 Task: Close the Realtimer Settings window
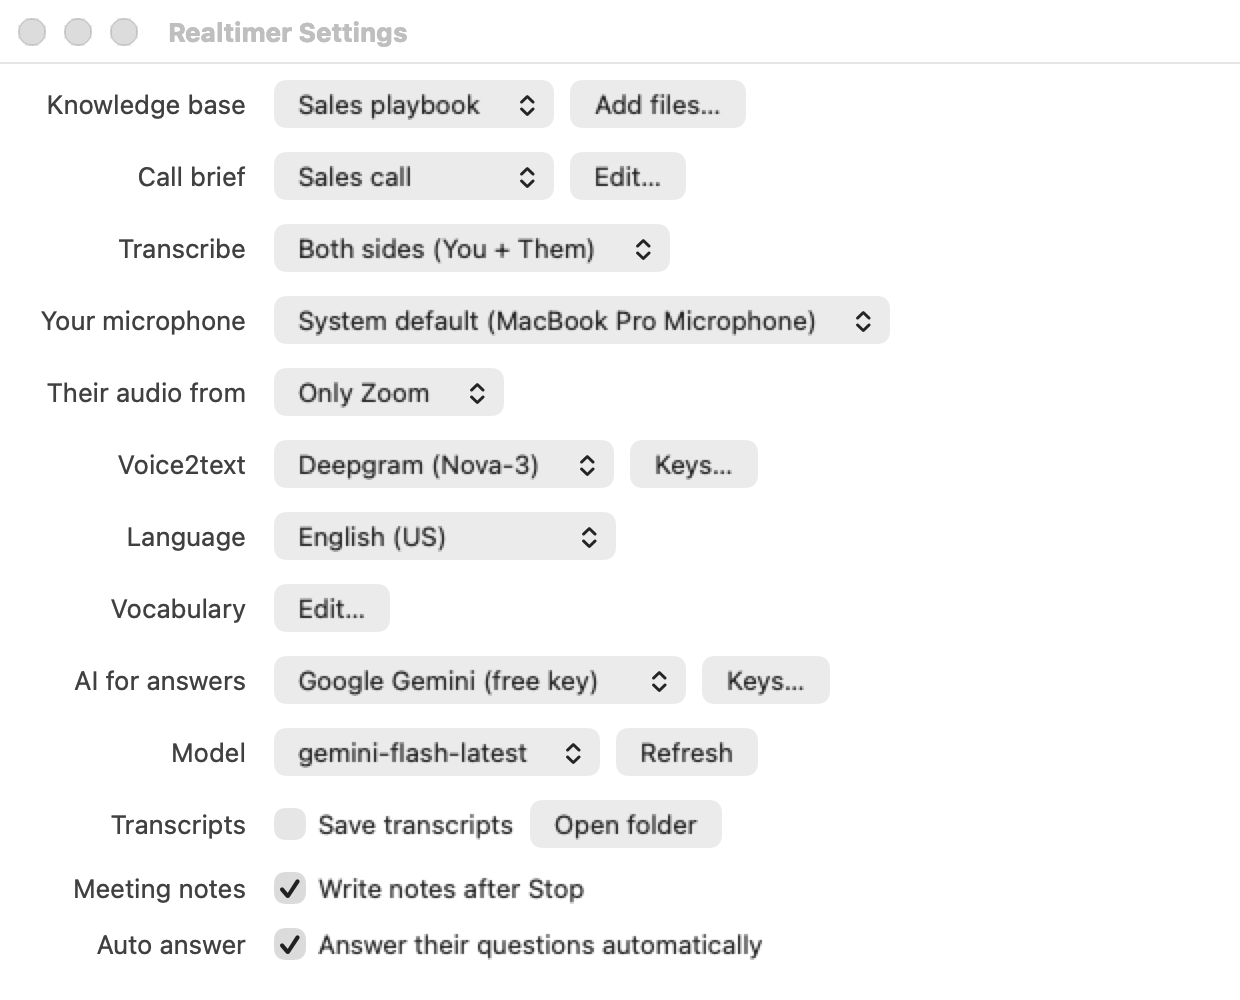tap(32, 33)
